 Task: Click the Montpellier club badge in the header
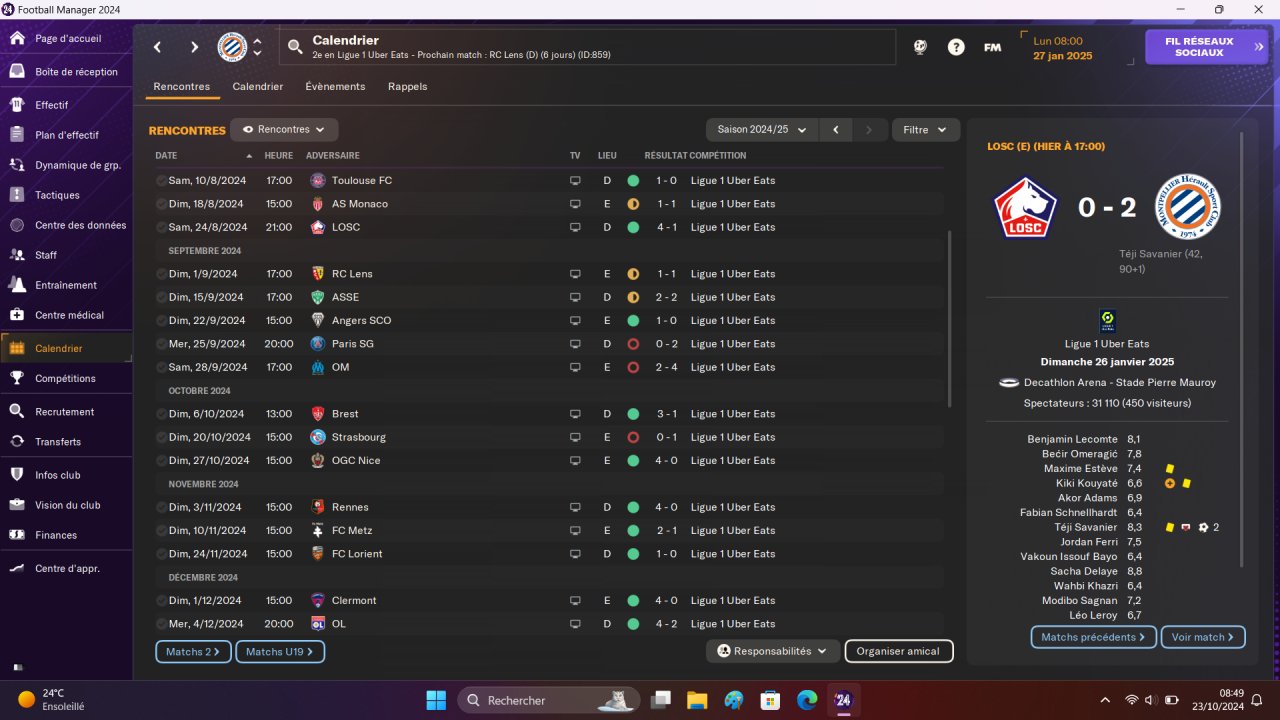tap(232, 47)
